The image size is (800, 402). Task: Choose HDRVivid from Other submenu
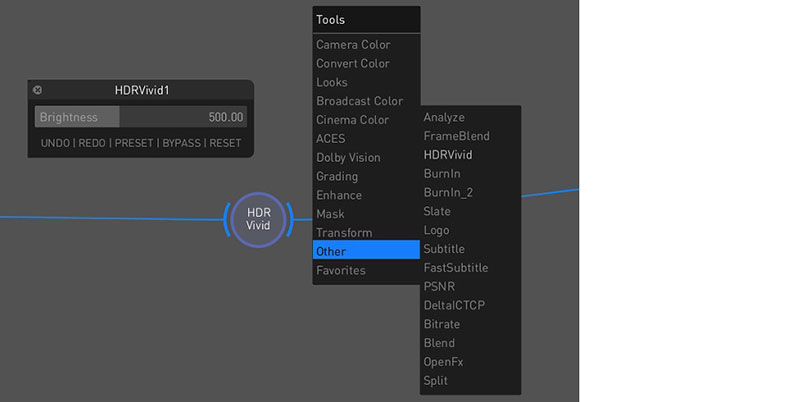point(448,155)
